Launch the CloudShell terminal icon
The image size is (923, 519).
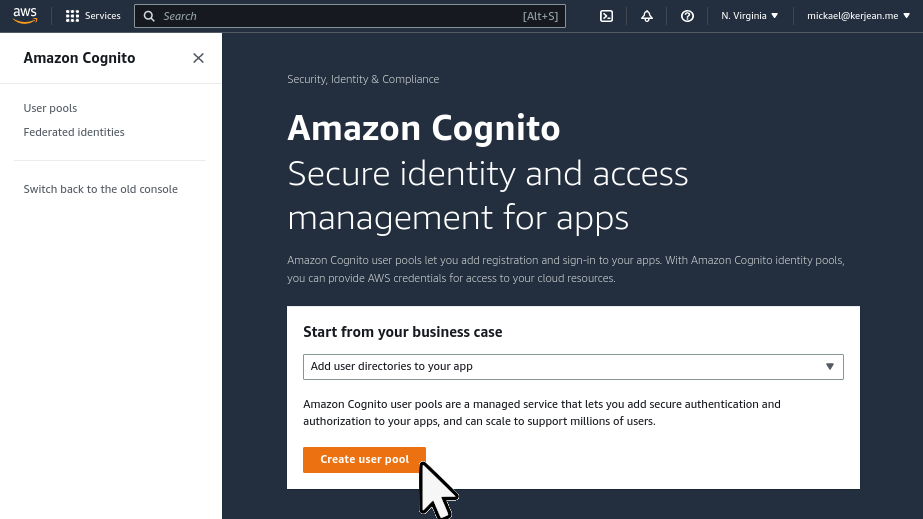click(x=606, y=16)
